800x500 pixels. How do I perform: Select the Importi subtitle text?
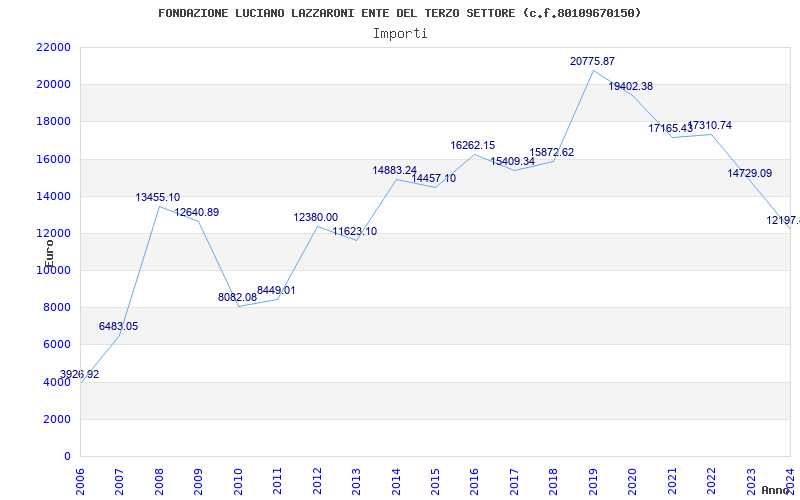click(x=399, y=34)
